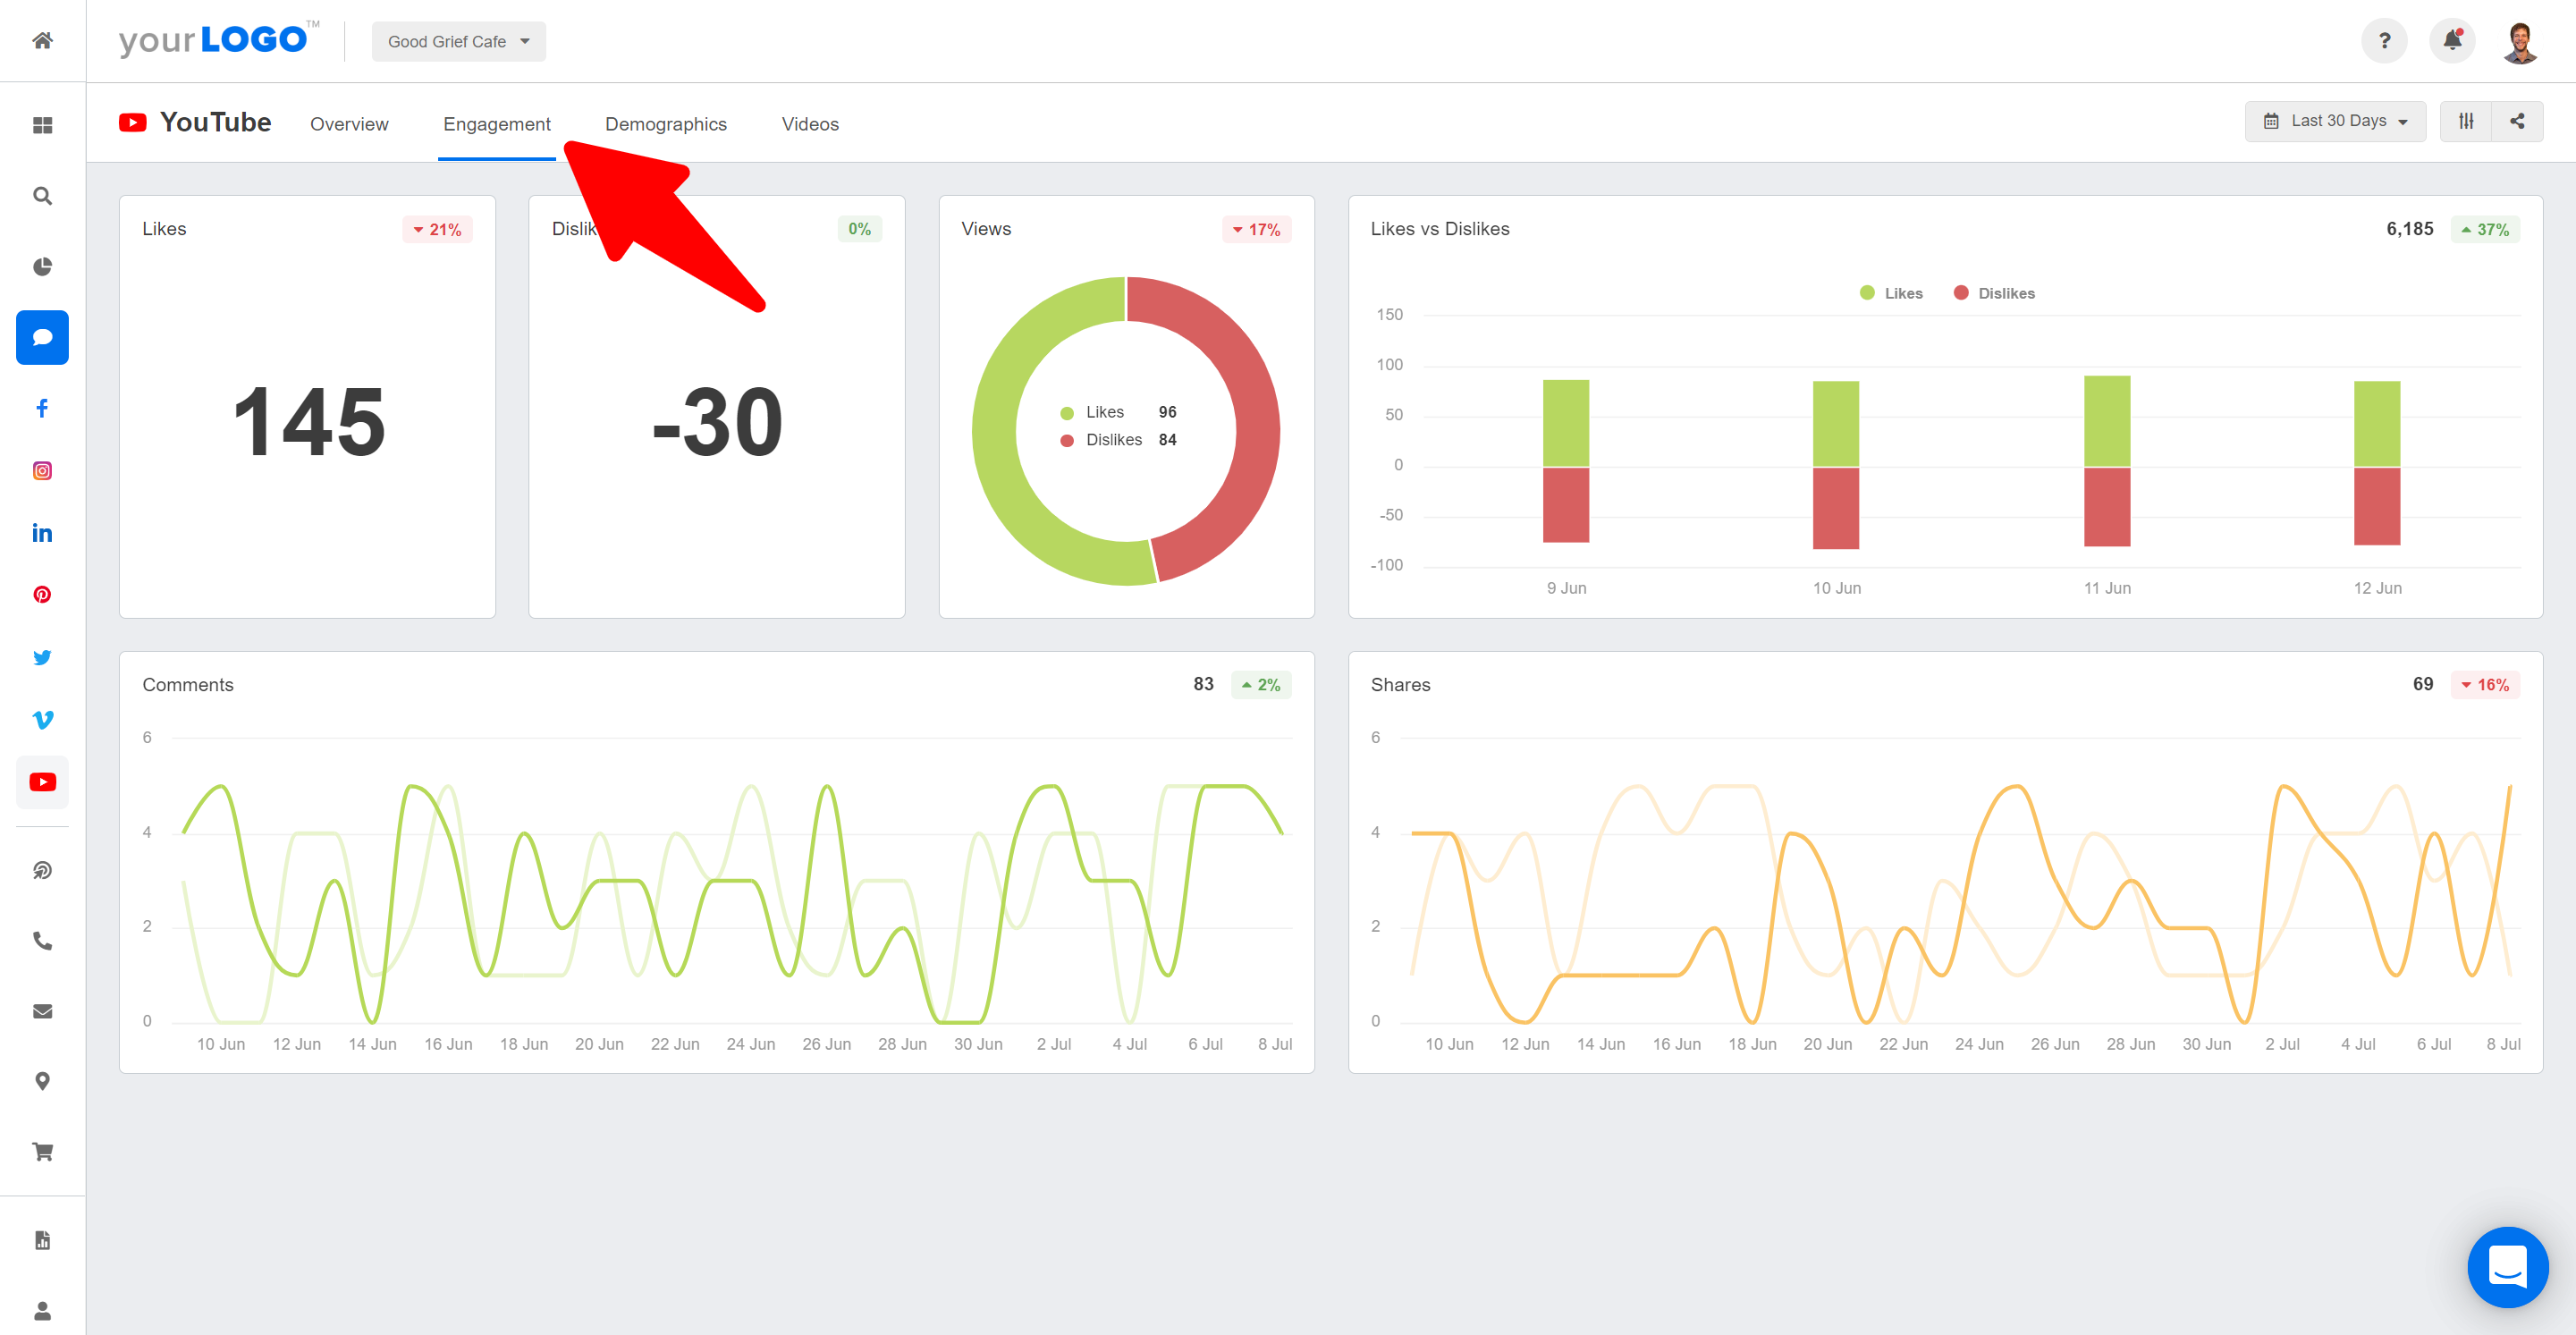Open search using the magnifier icon

(42, 195)
